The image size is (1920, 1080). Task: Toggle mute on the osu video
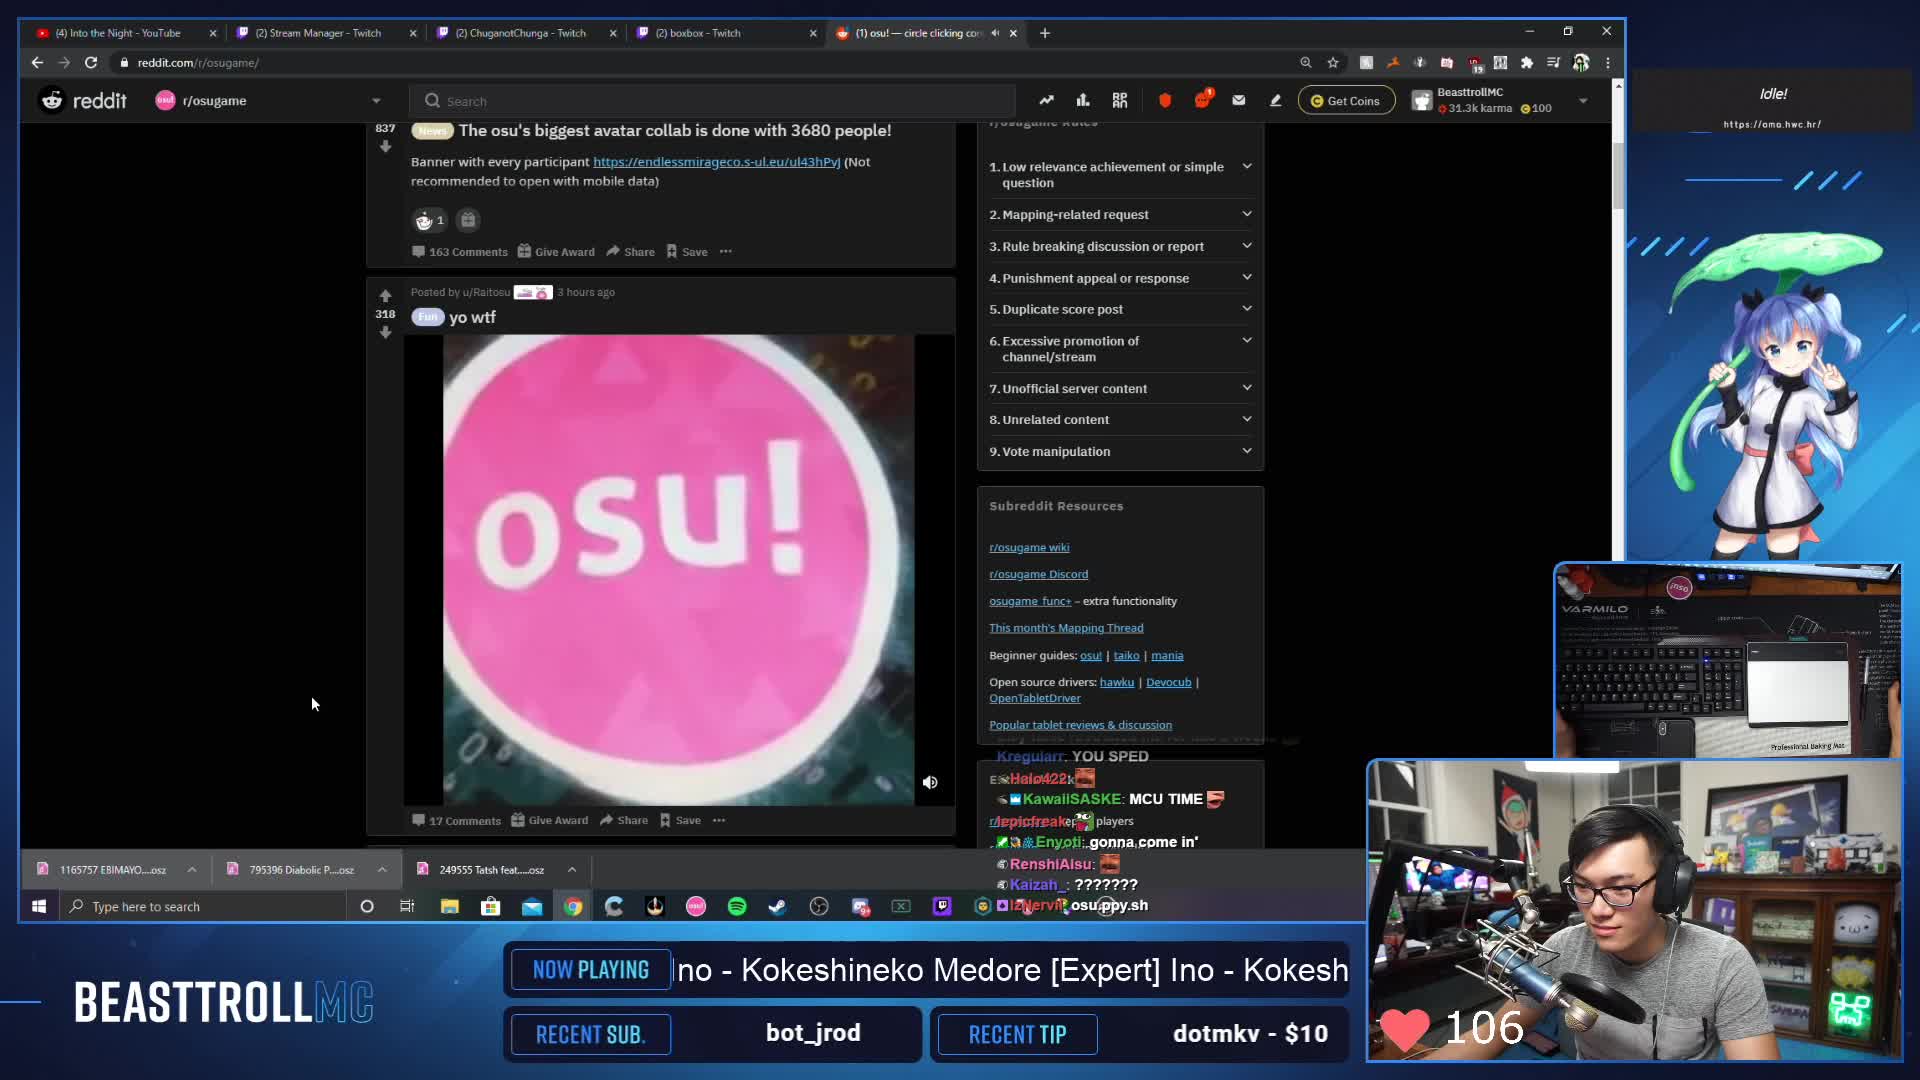(x=930, y=782)
